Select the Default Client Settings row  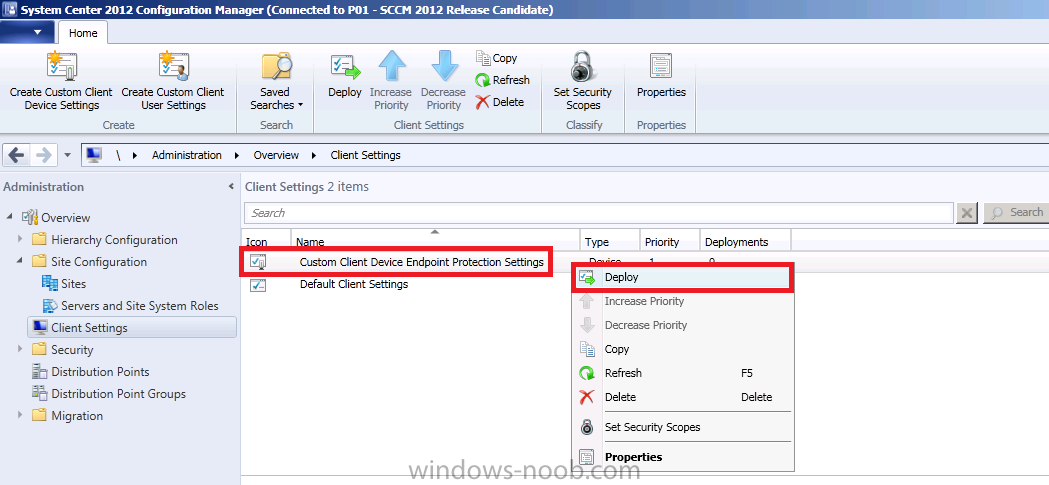(354, 284)
